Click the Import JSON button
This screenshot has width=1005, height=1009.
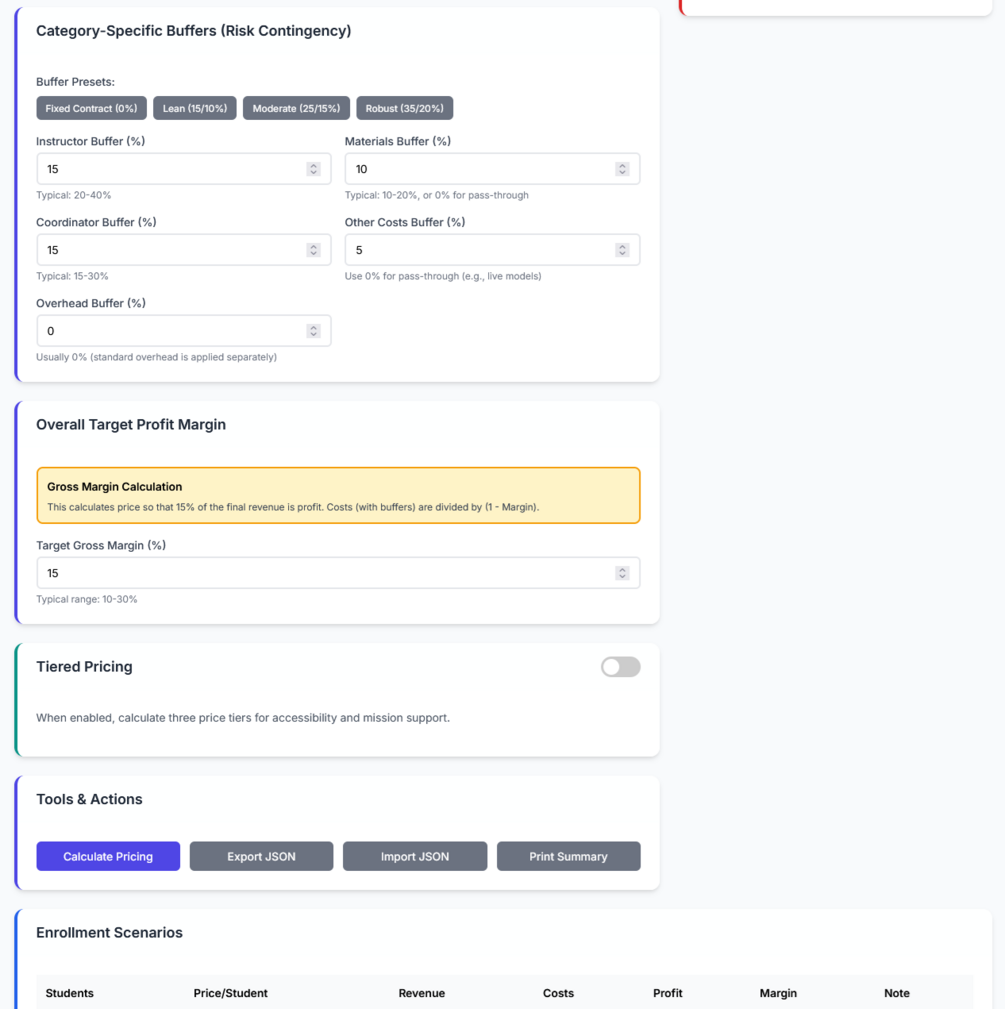pyautogui.click(x=415, y=856)
